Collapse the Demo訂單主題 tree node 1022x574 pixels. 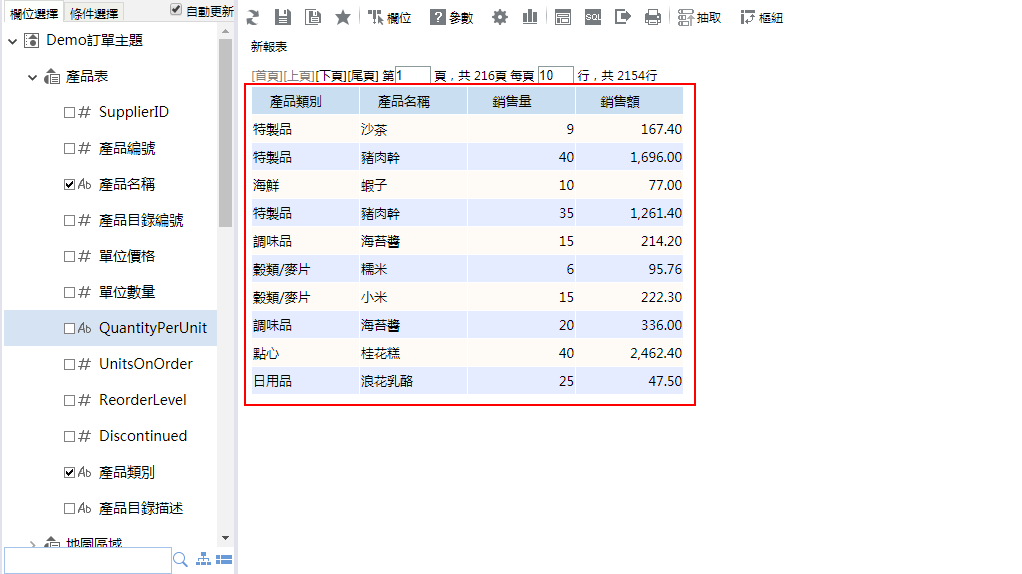click(x=13, y=41)
